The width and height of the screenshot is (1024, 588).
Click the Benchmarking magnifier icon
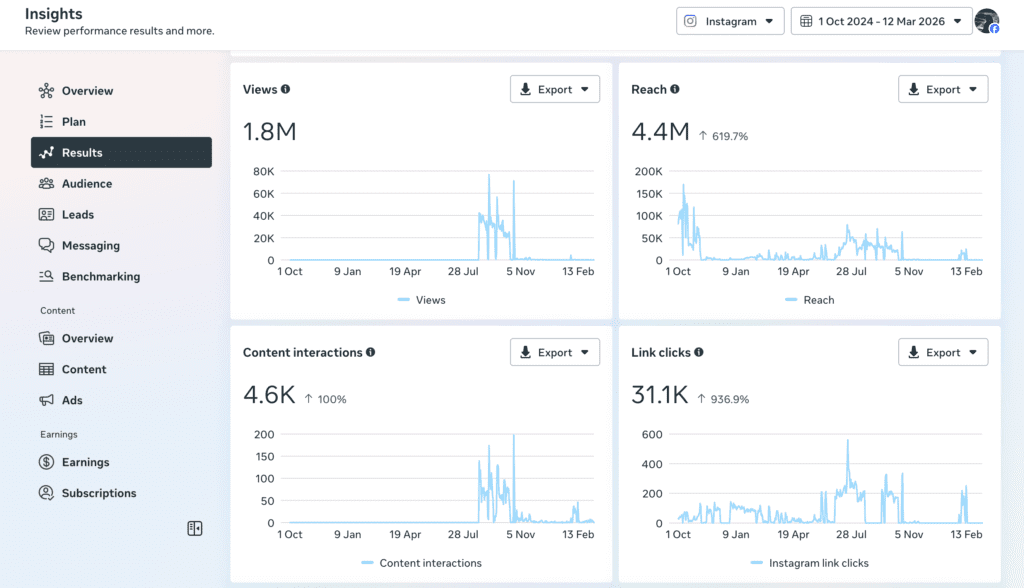tap(46, 277)
